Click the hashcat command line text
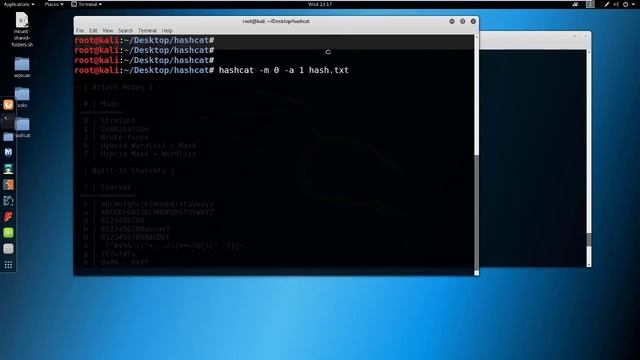The width and height of the screenshot is (640, 360). click(284, 70)
